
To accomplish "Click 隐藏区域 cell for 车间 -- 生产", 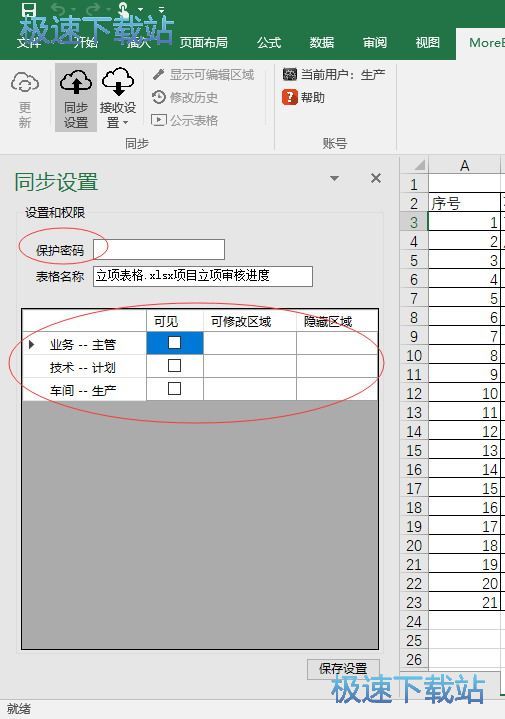I will [x=337, y=389].
